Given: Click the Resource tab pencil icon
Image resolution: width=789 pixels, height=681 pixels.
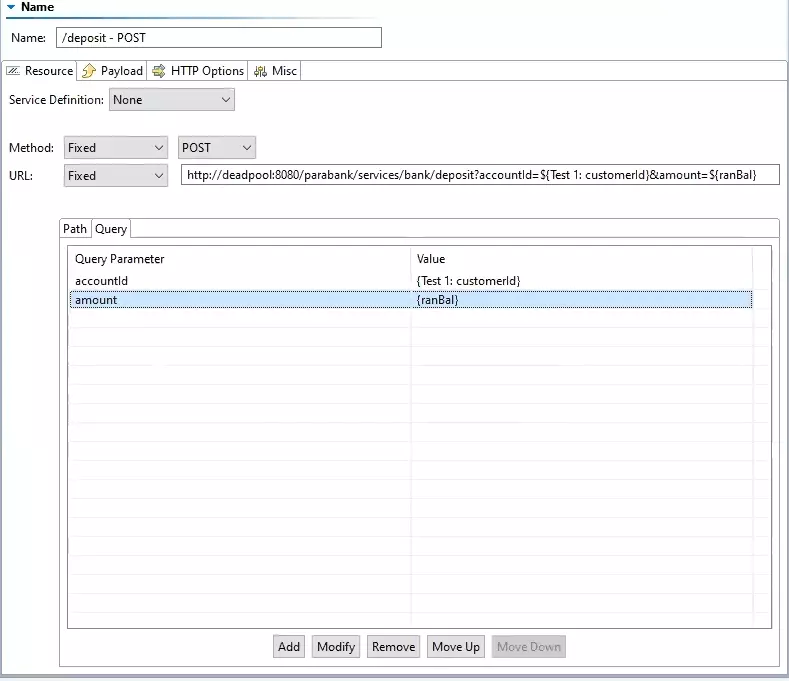Looking at the screenshot, I should point(13,71).
